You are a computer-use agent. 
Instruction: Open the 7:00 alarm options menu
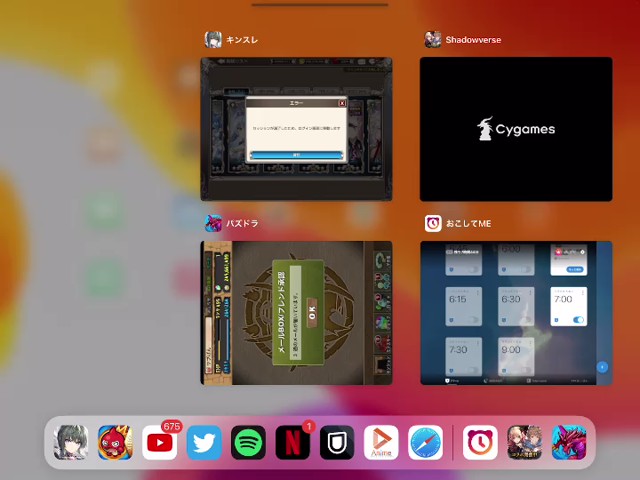583,293
